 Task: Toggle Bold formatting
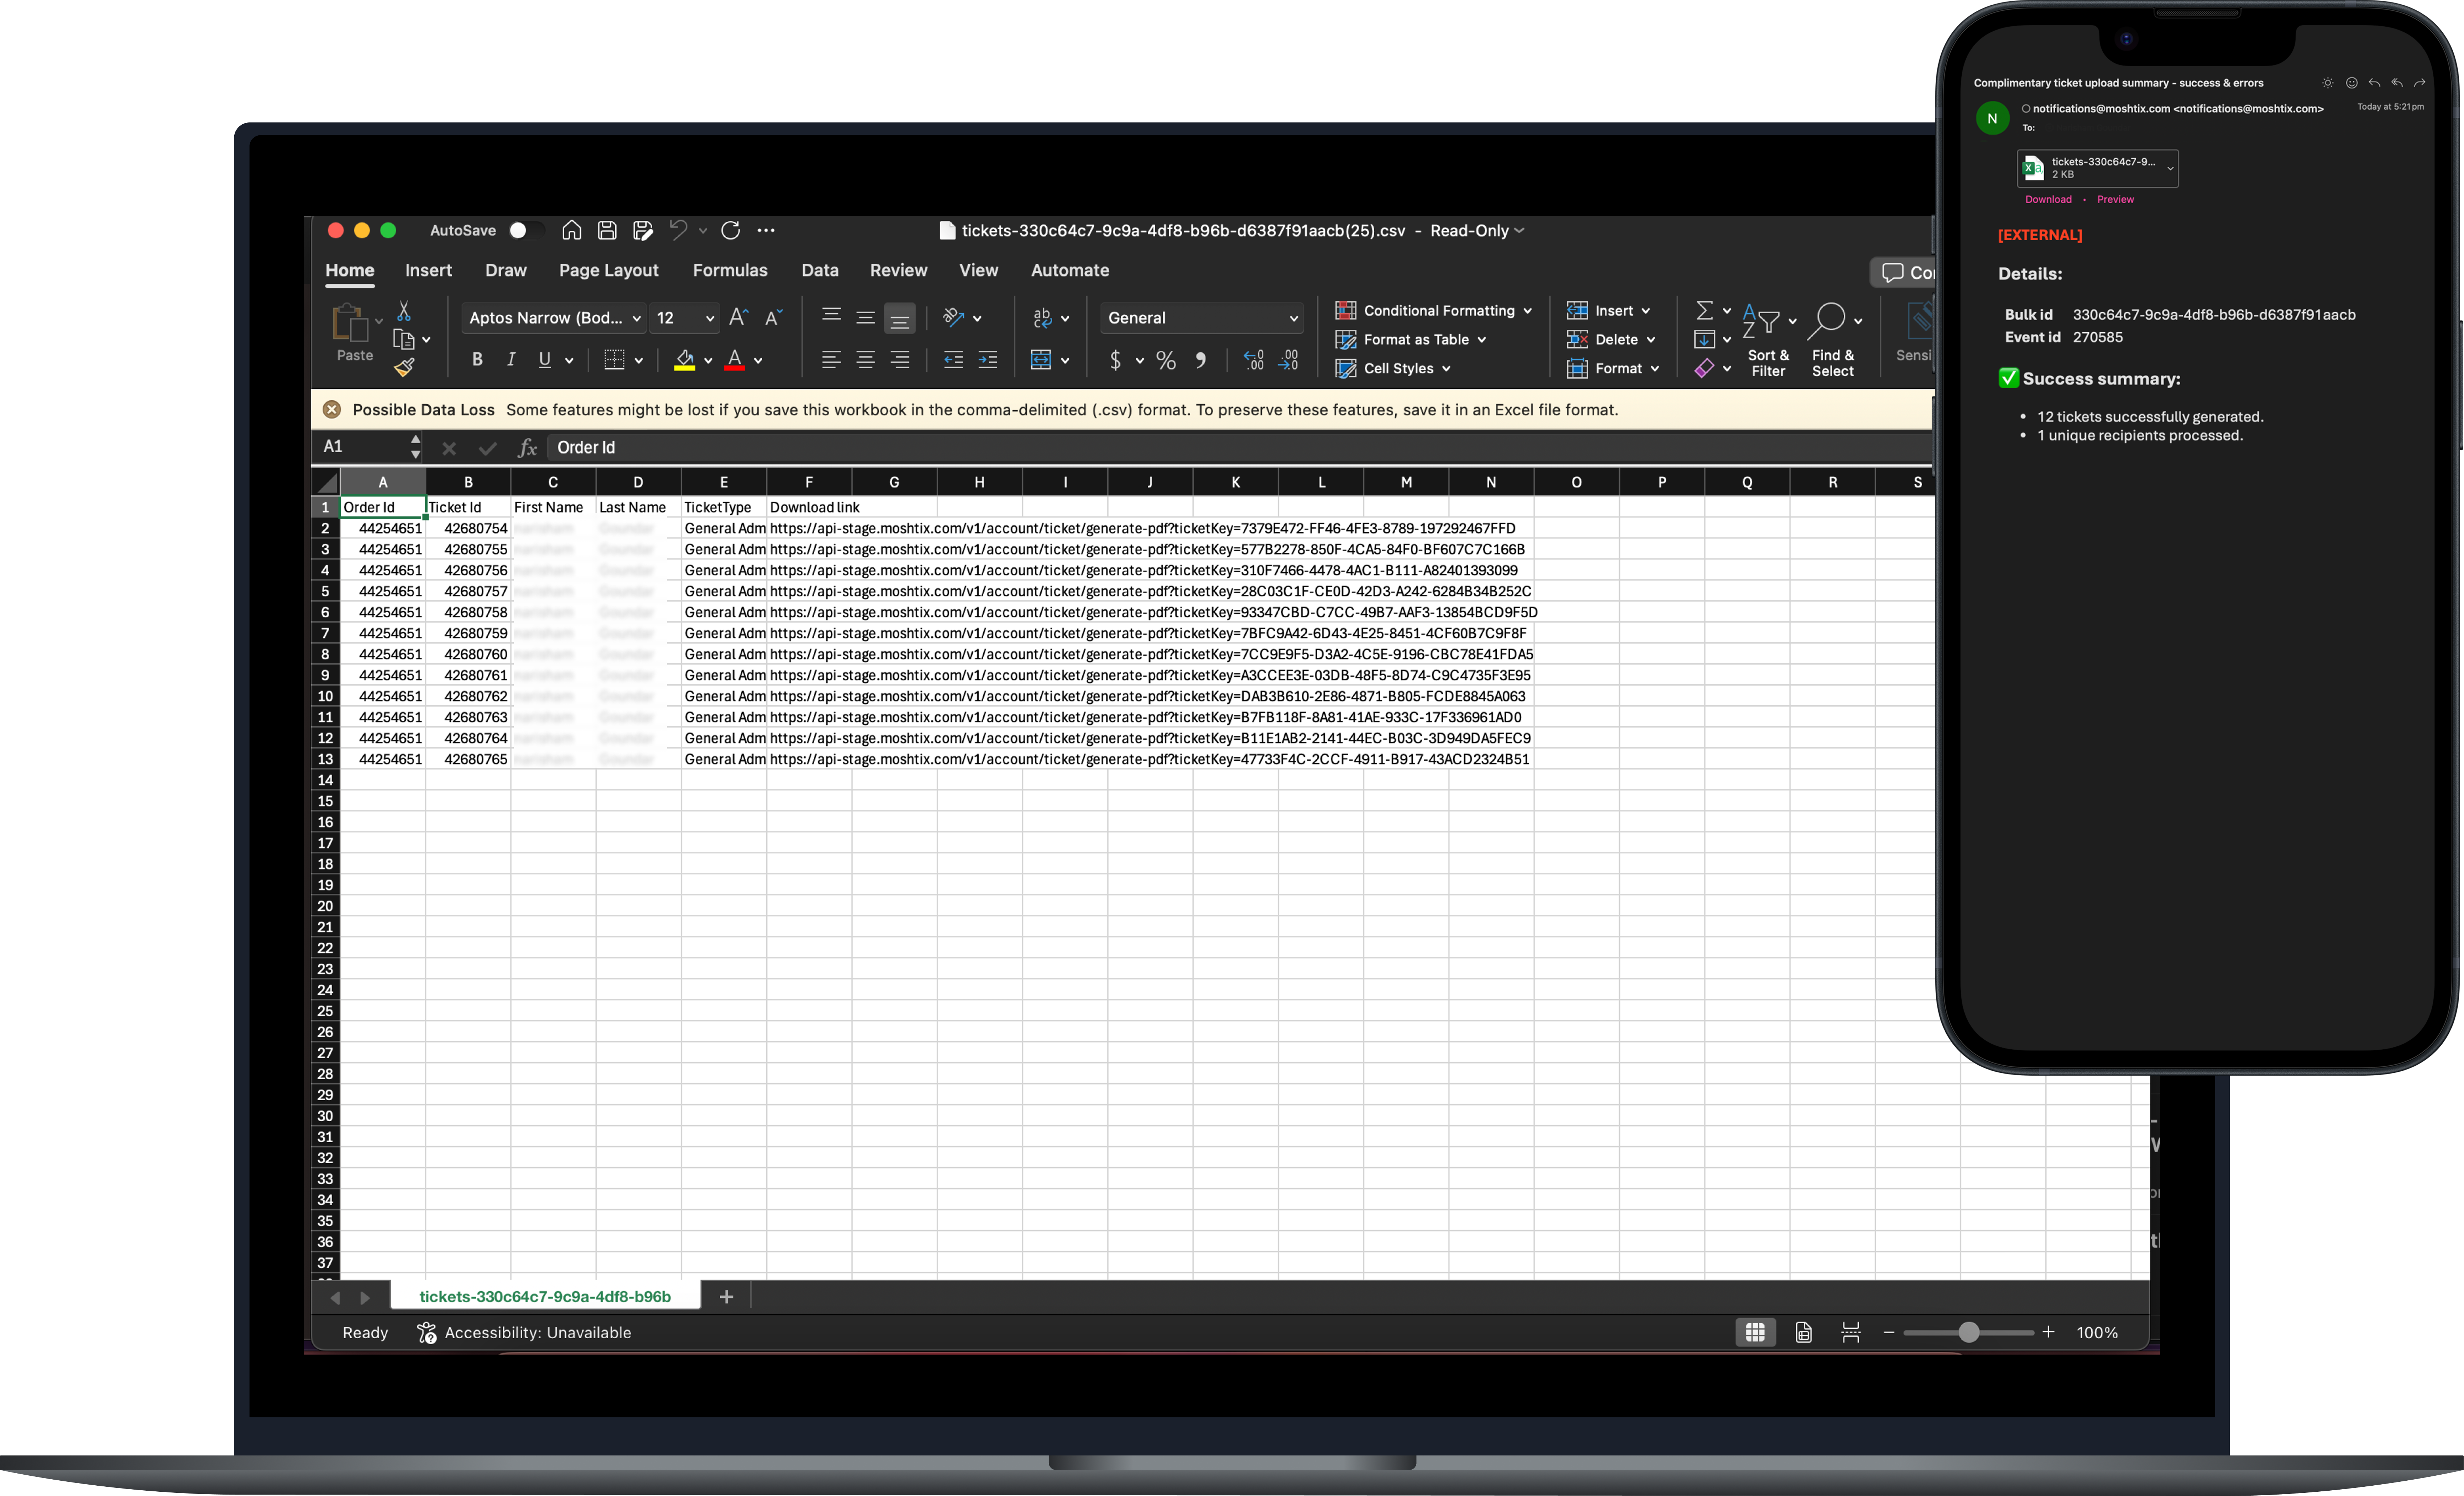[x=477, y=360]
